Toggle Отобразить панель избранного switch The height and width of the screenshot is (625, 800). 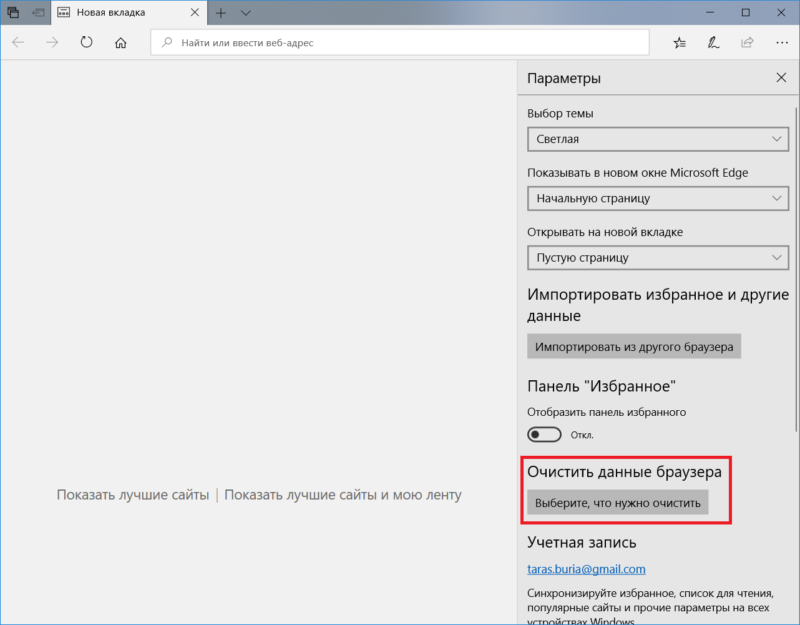tap(544, 435)
